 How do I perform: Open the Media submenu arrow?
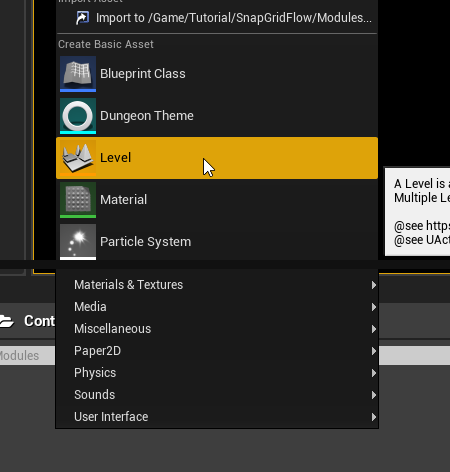click(x=374, y=307)
